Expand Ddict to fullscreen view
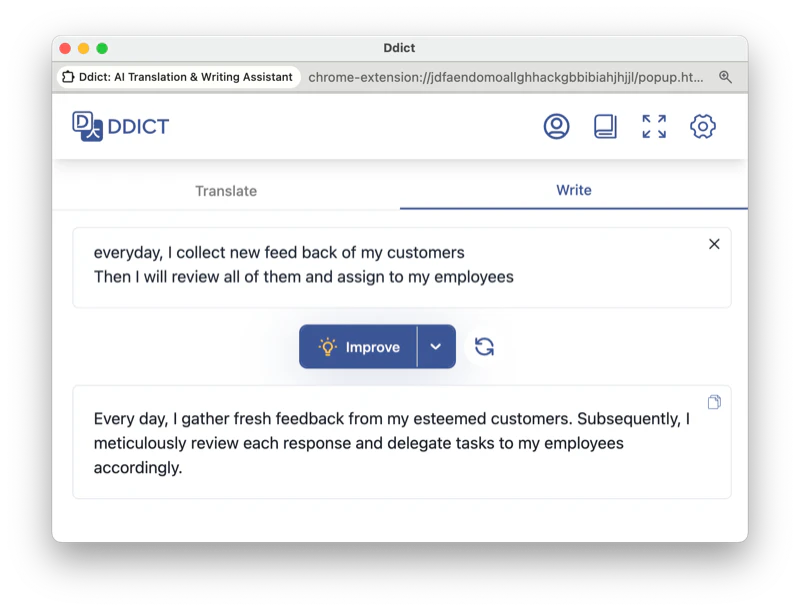The width and height of the screenshot is (800, 611). (654, 126)
